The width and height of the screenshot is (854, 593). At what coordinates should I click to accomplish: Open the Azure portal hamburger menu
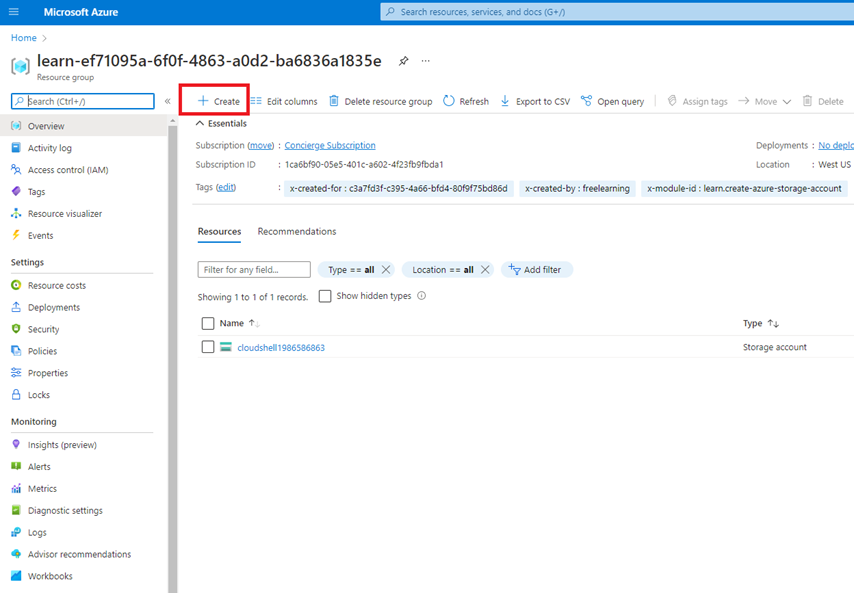[14, 12]
